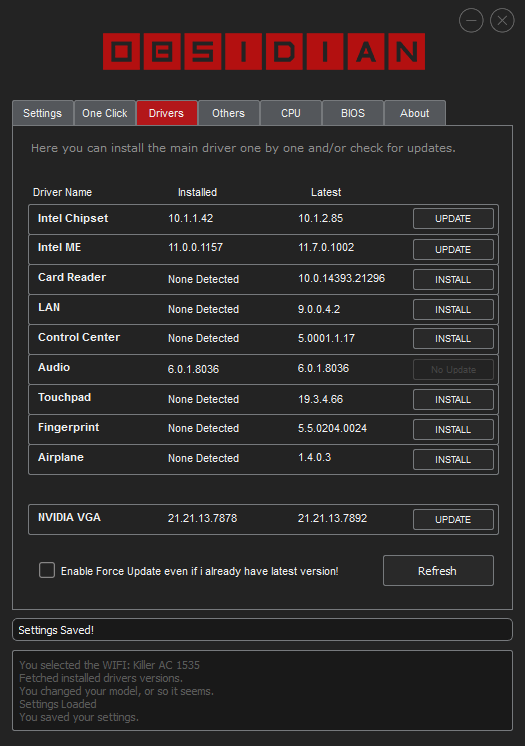The image size is (525, 746).
Task: Minimize the Obsidian window
Action: click(x=471, y=20)
